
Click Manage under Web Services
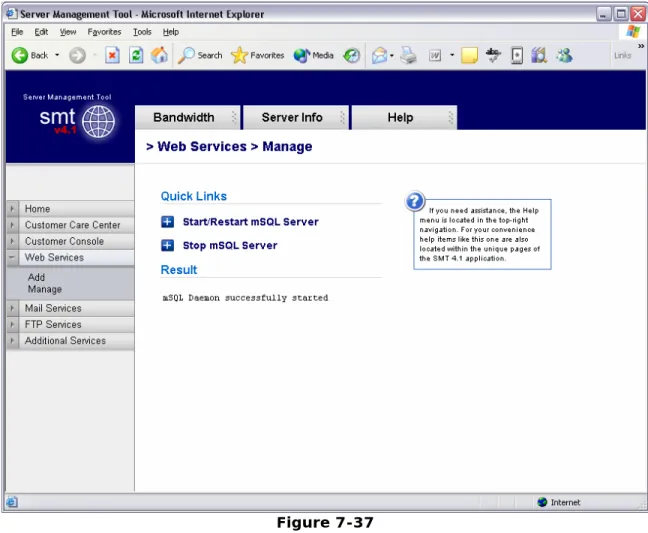tap(45, 289)
